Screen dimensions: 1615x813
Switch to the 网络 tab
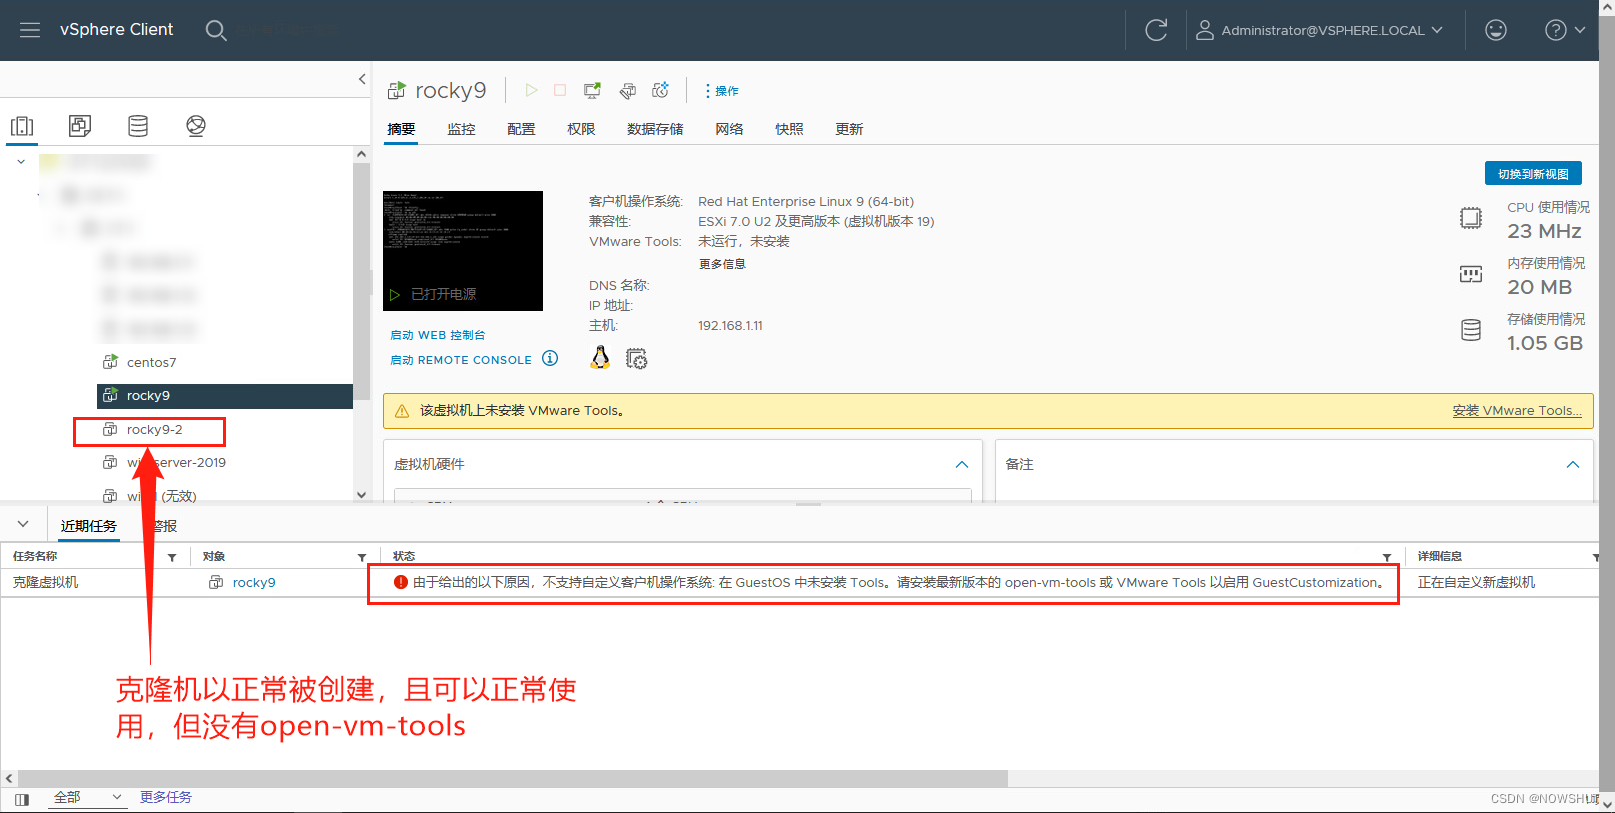point(729,129)
